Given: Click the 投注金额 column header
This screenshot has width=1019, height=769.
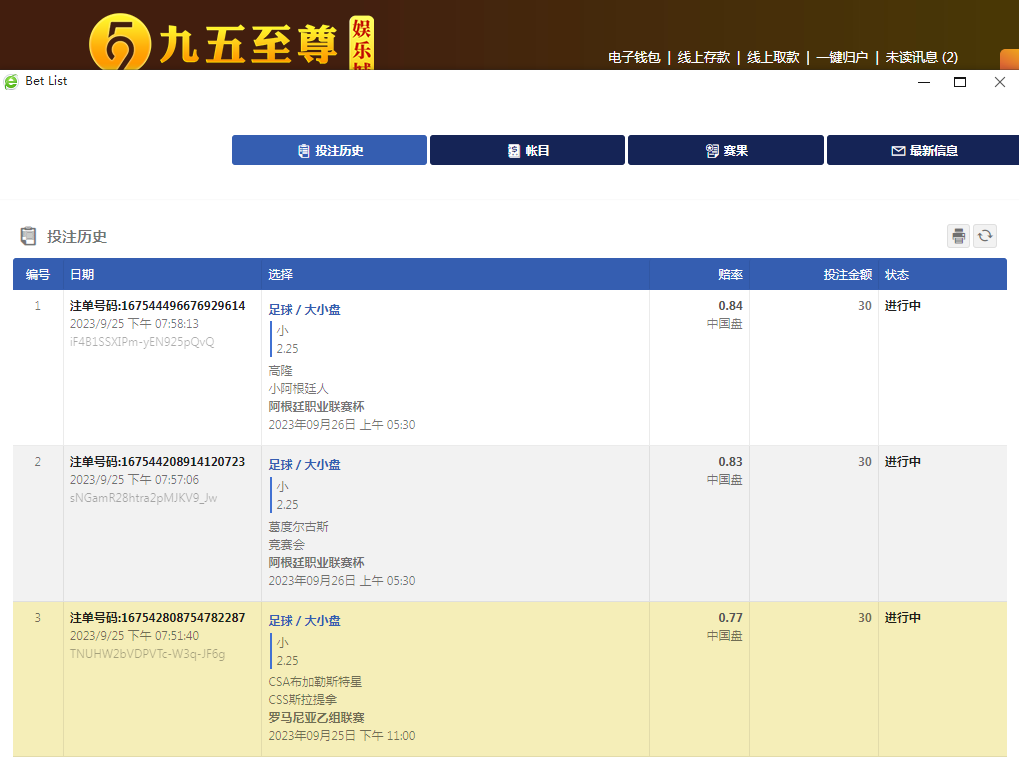Looking at the screenshot, I should [847, 274].
